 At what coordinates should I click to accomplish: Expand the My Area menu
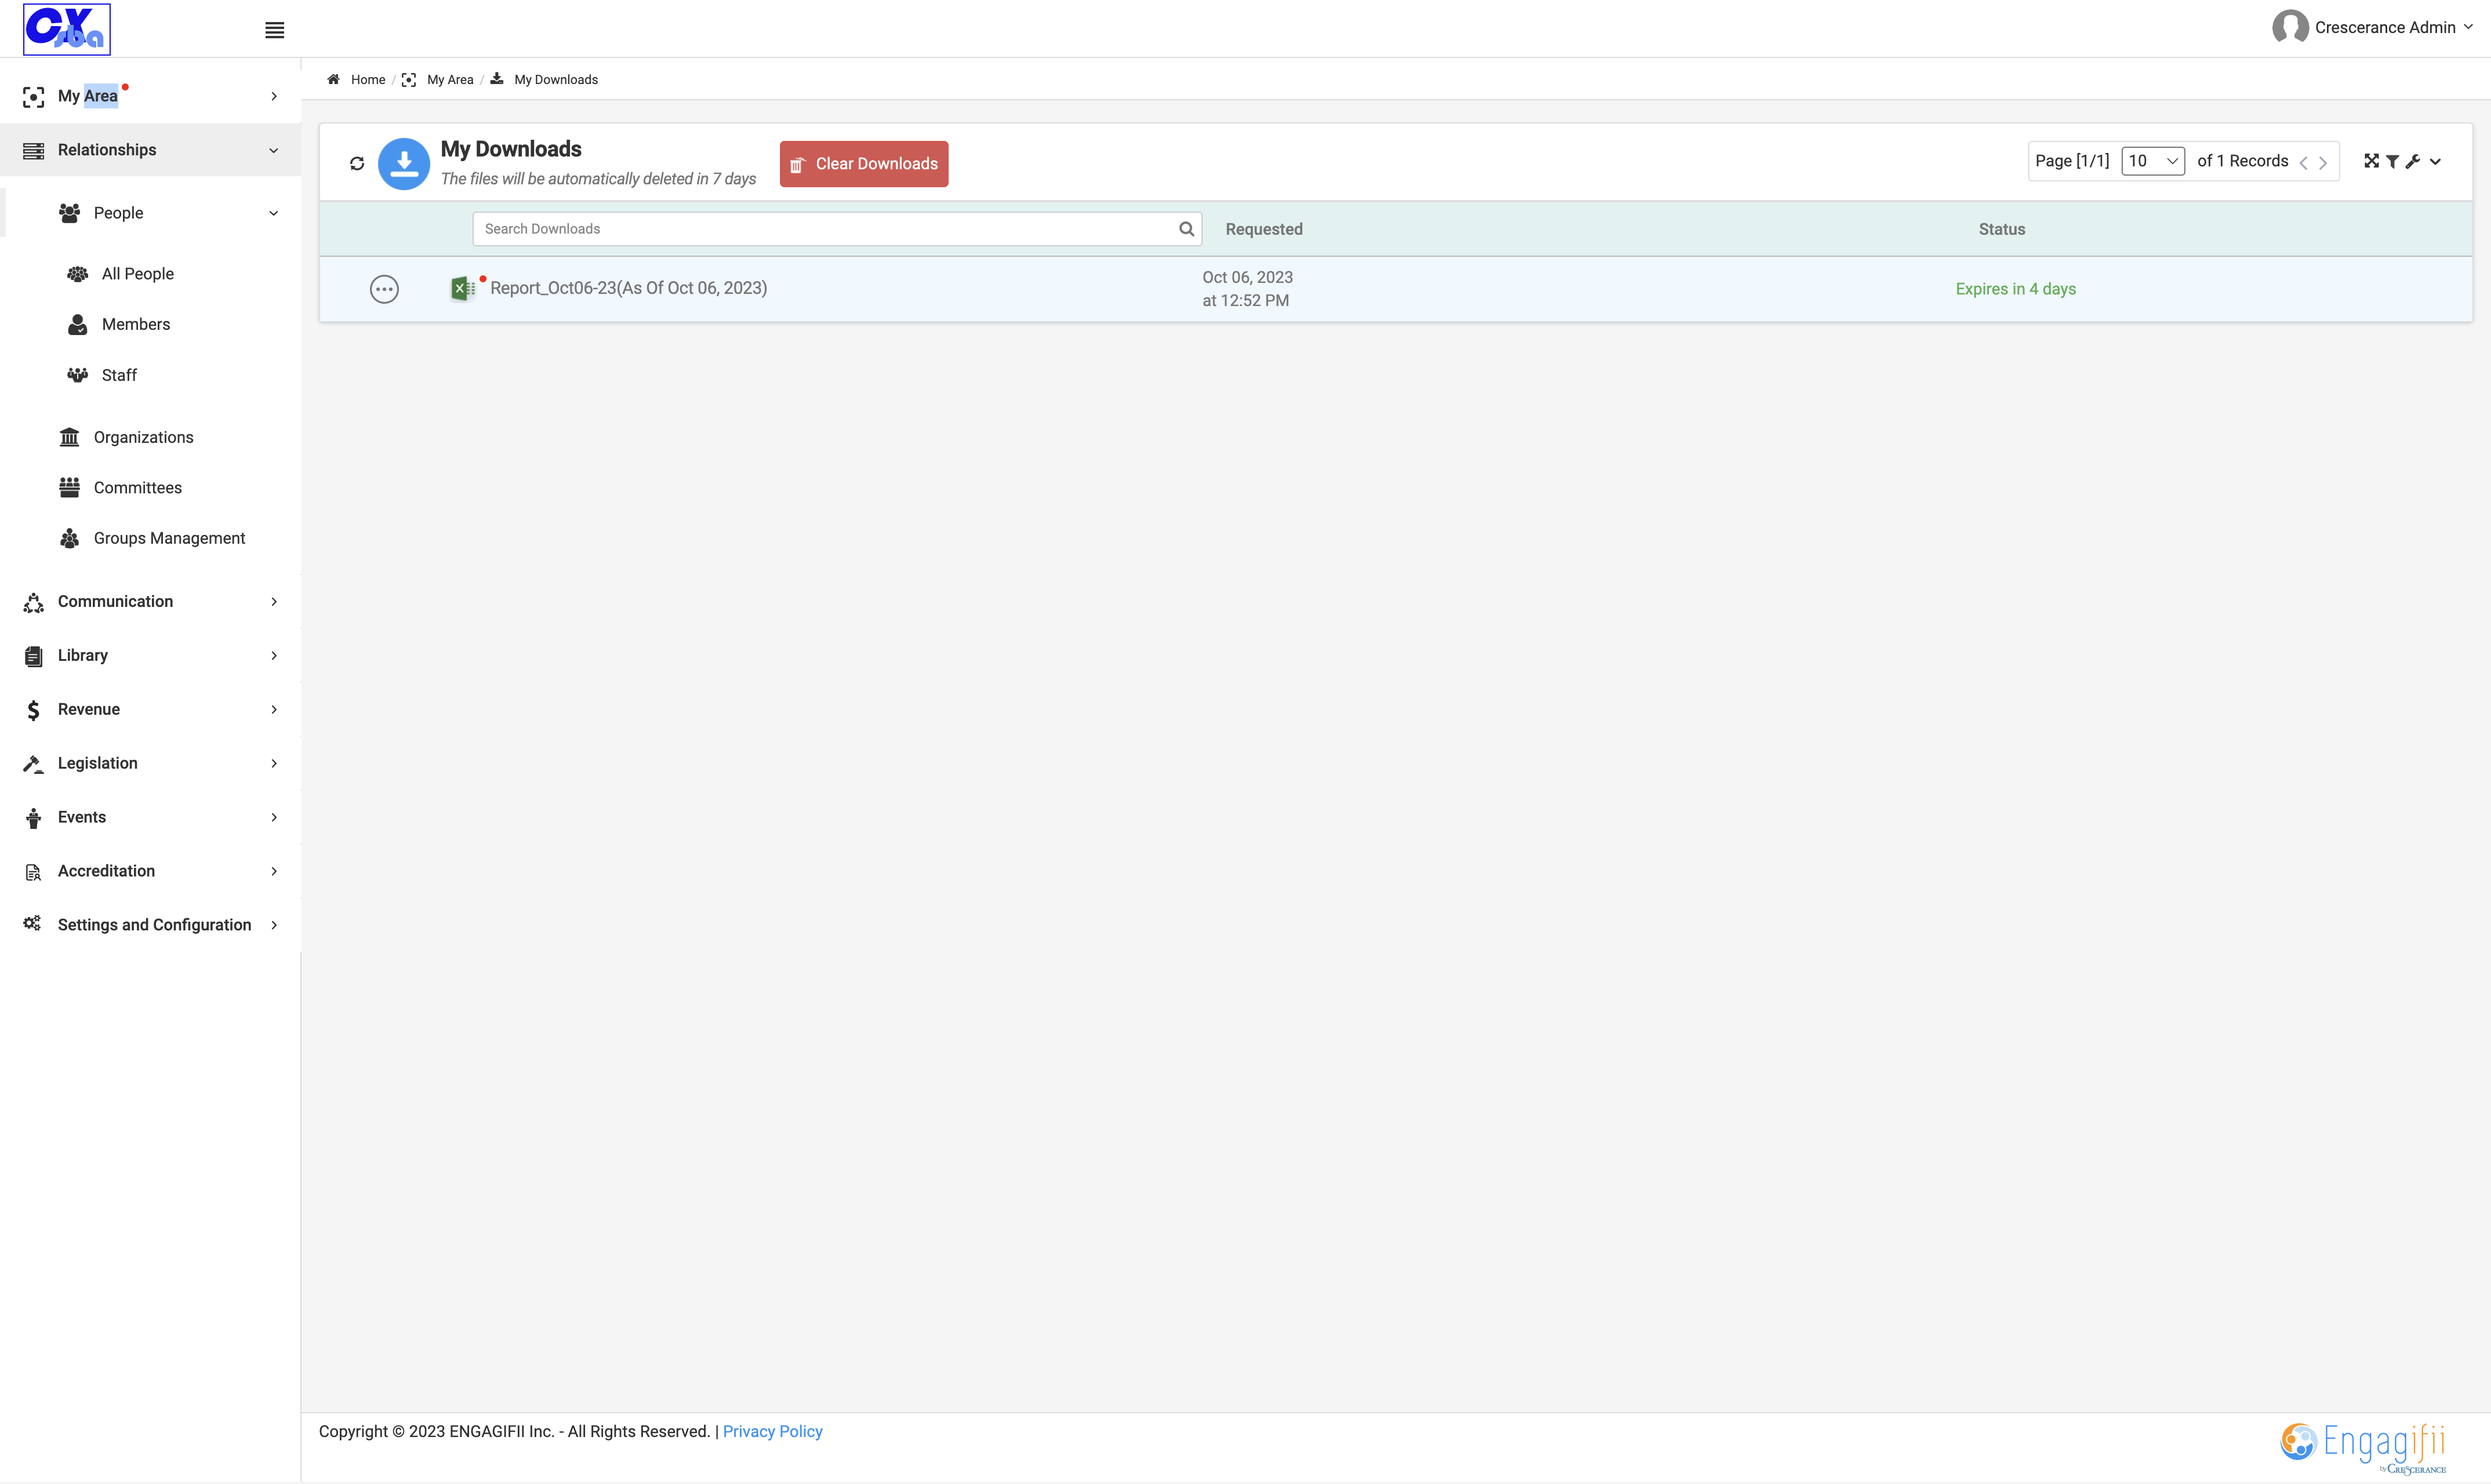pos(150,96)
